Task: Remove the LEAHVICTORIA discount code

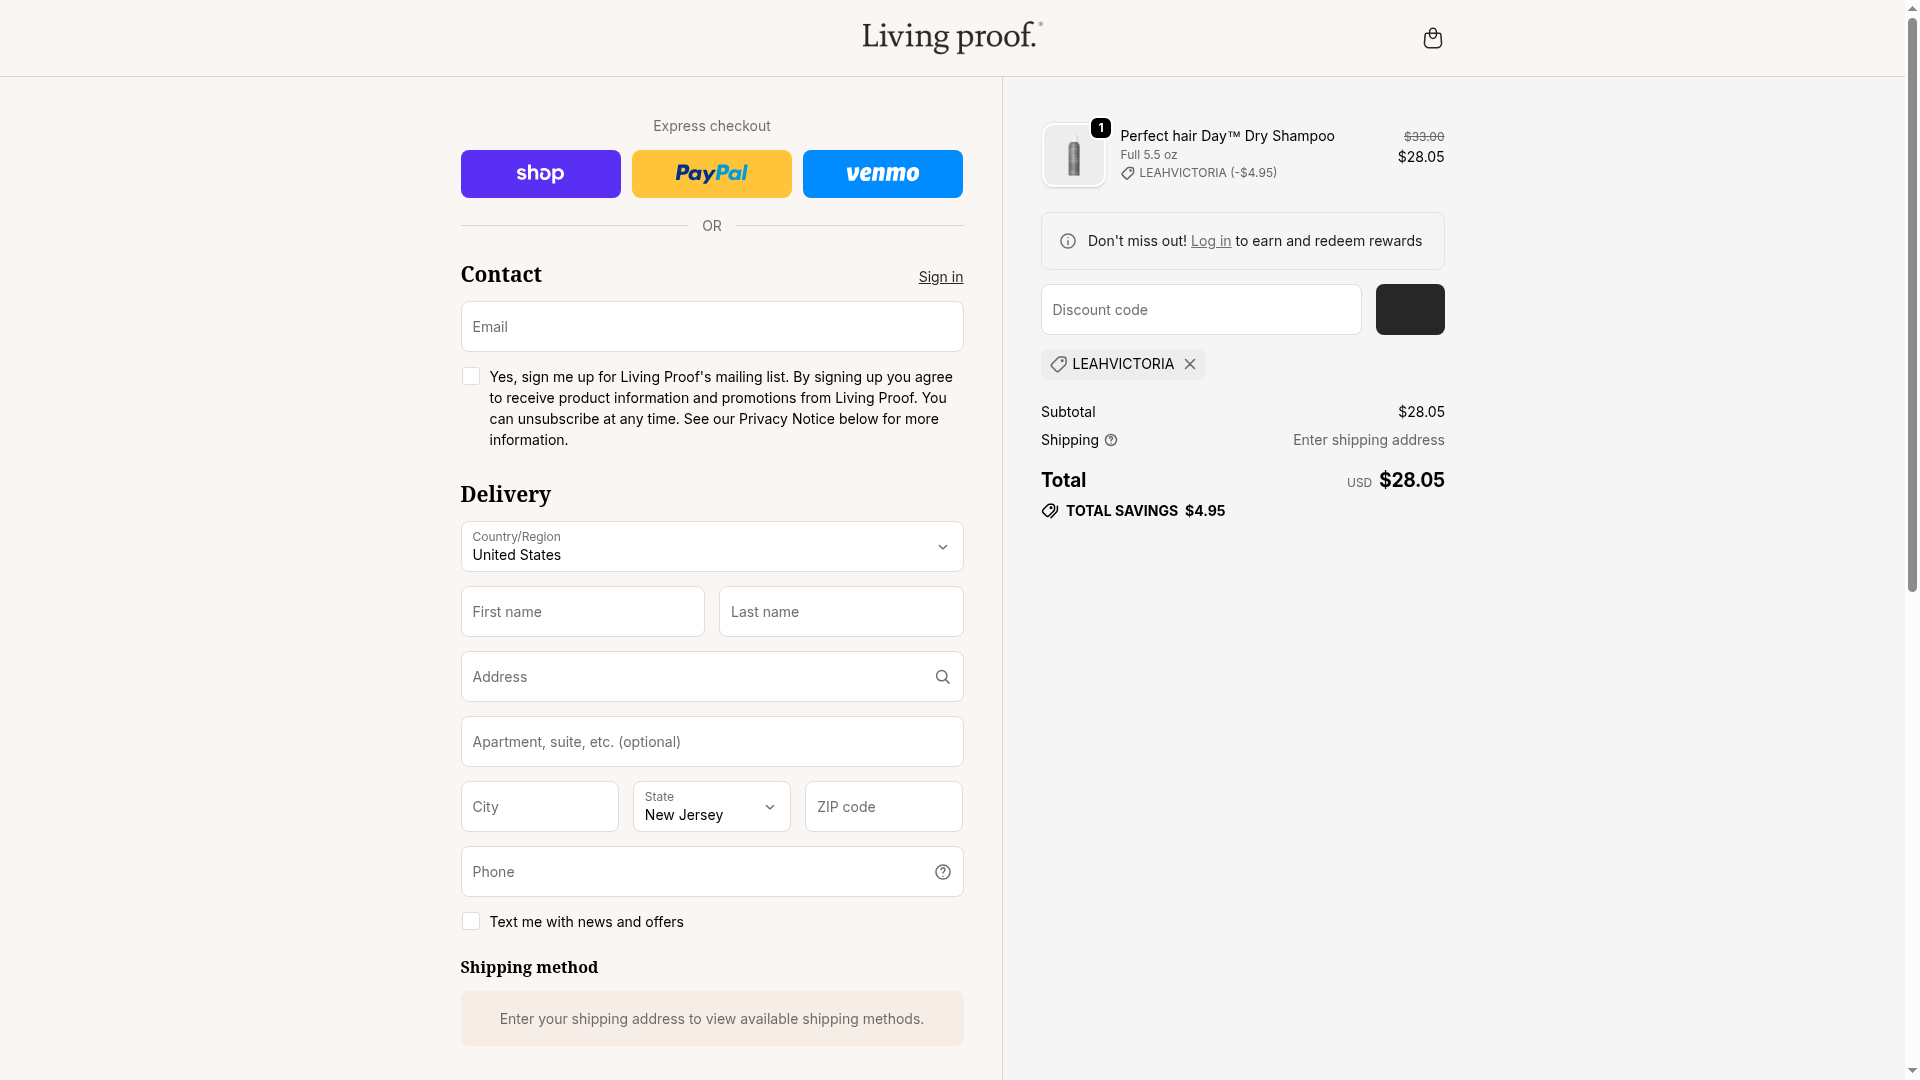Action: [x=1190, y=364]
